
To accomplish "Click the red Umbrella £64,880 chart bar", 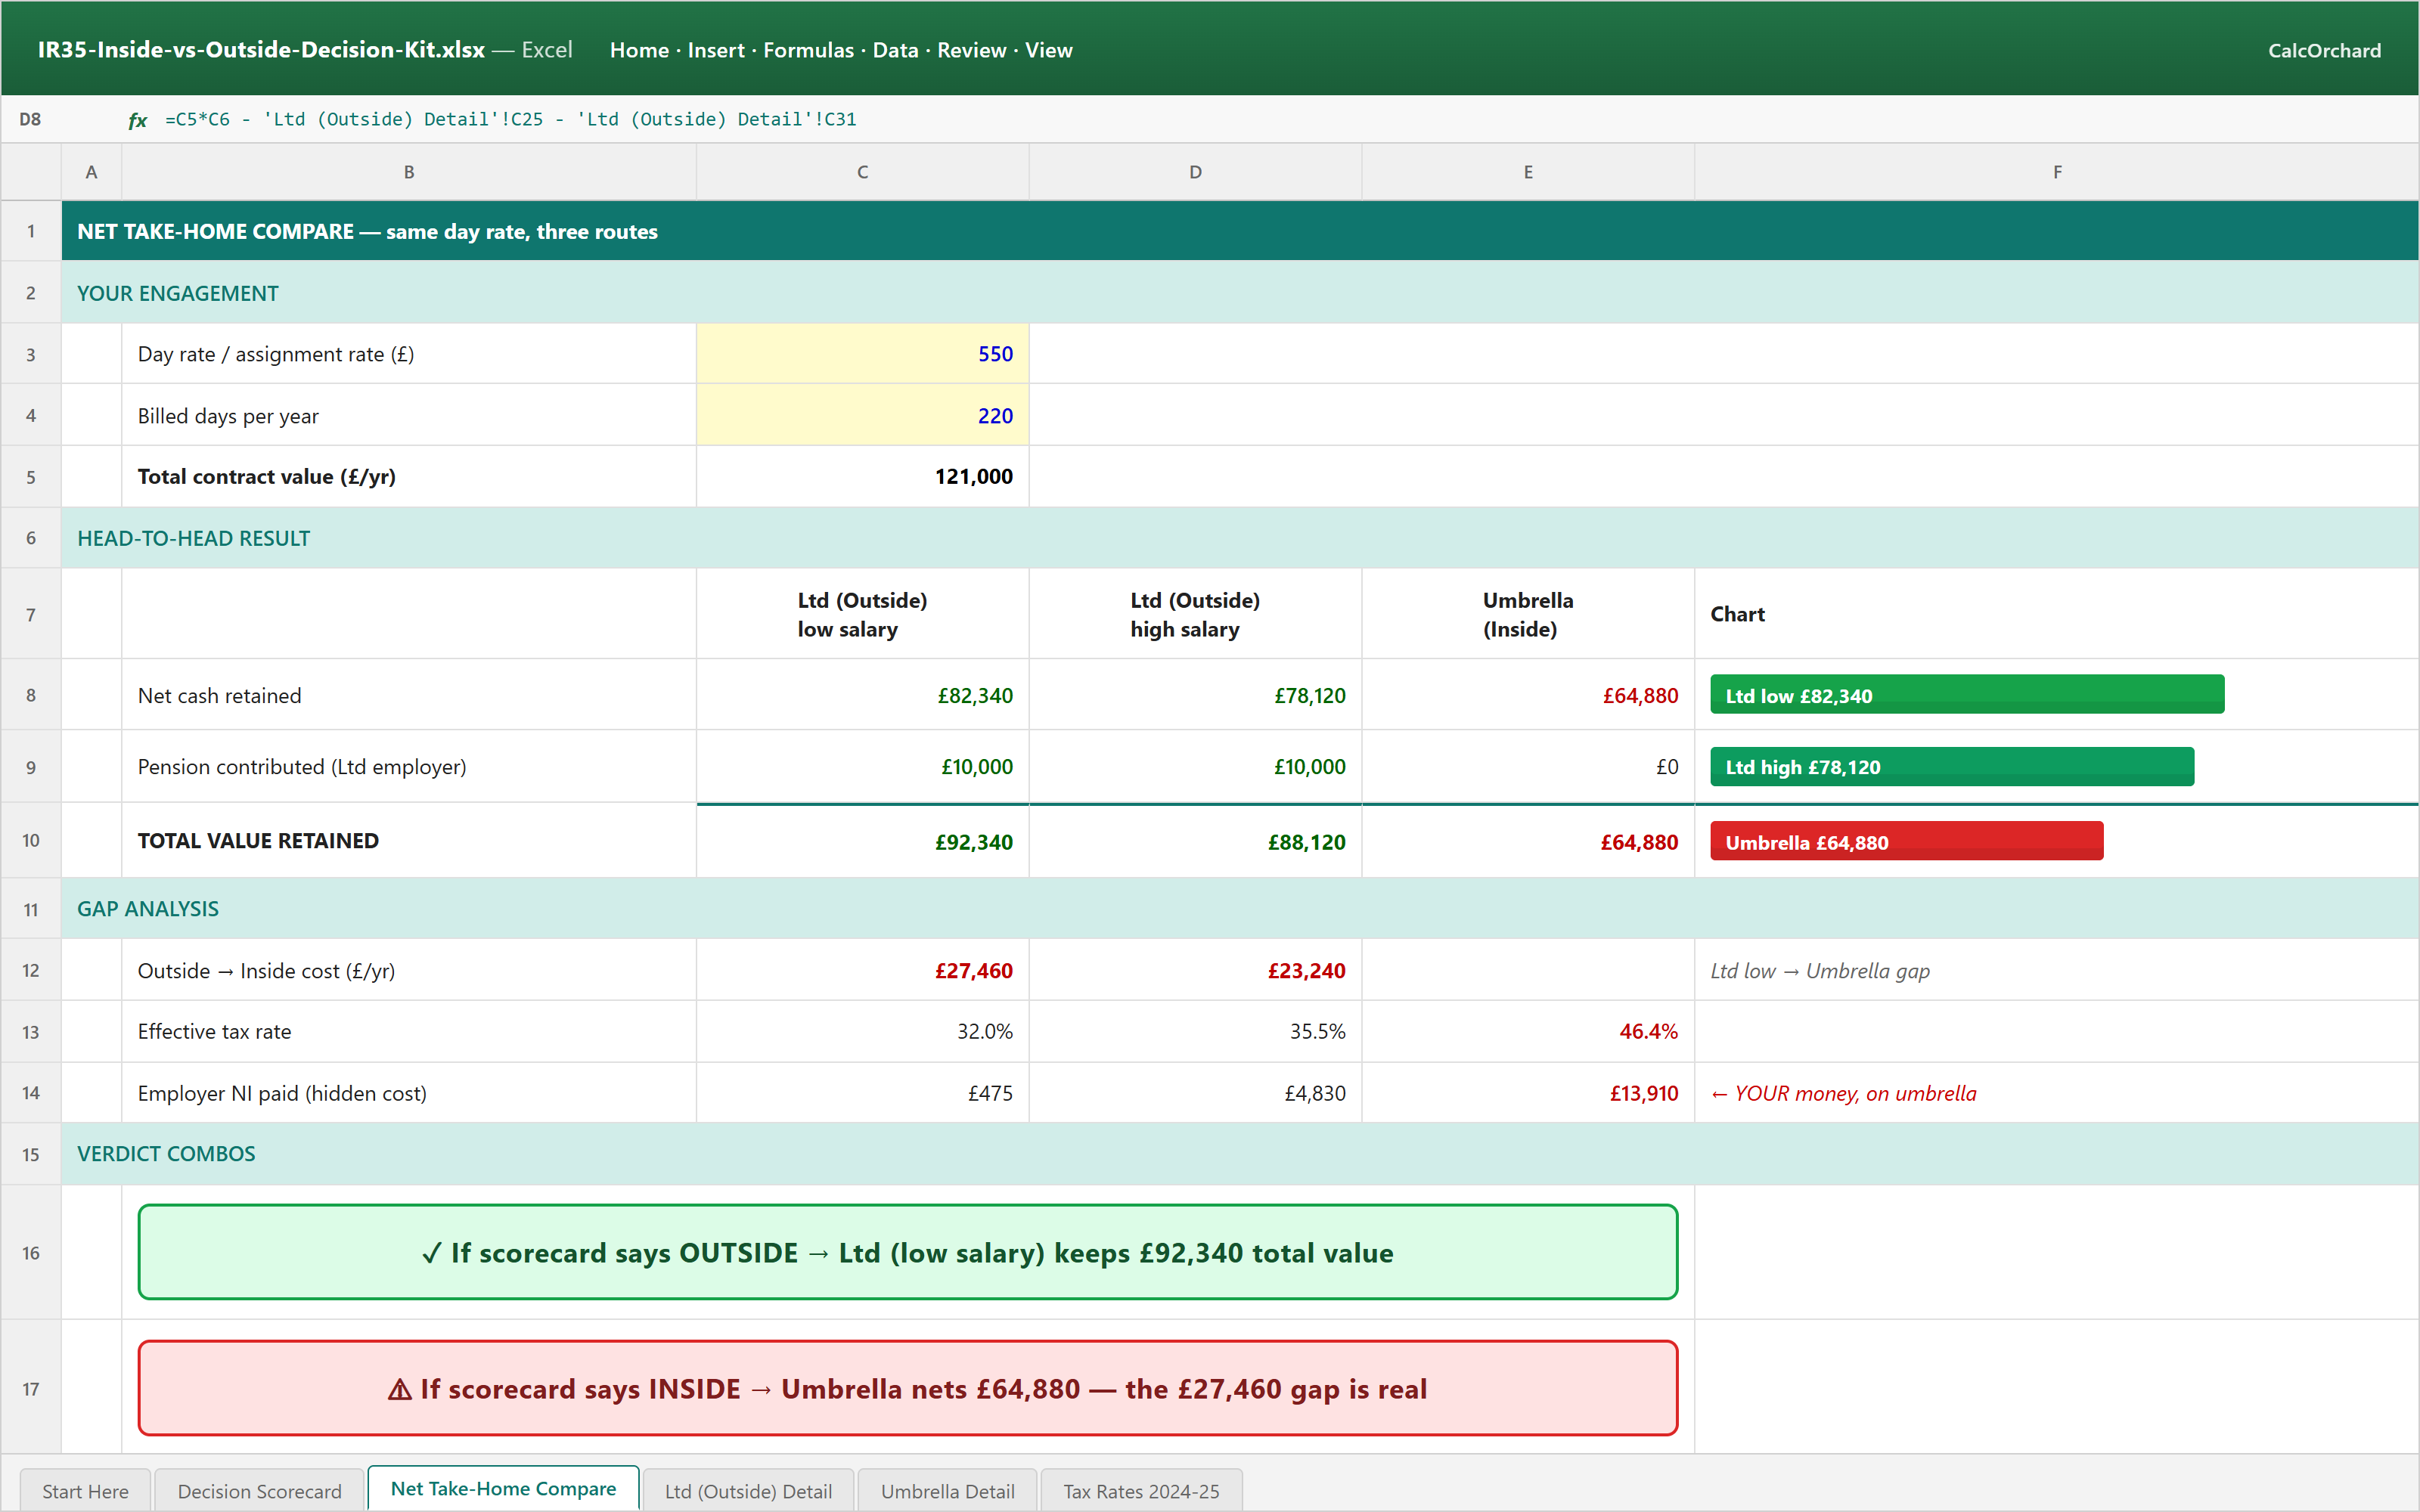I will [x=1907, y=842].
